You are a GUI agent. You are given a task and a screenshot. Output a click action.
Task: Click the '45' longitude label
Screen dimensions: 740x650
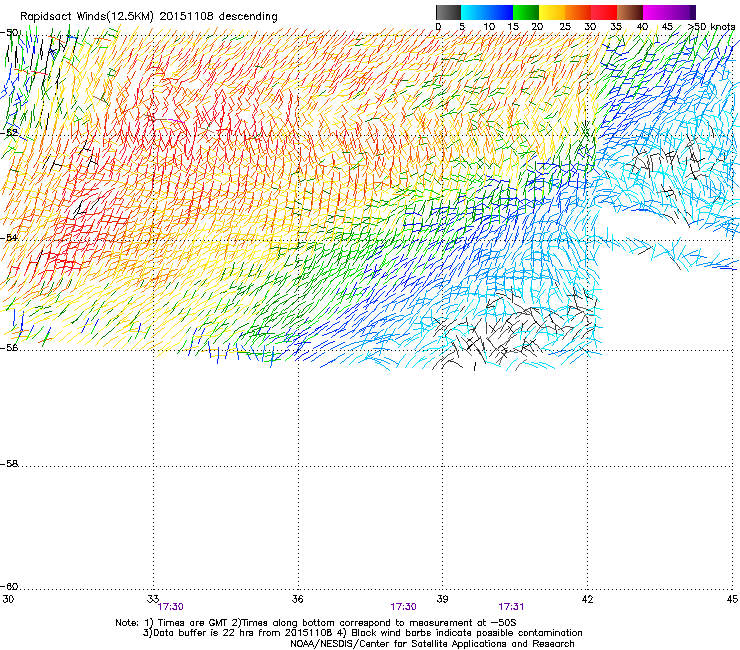pos(732,599)
